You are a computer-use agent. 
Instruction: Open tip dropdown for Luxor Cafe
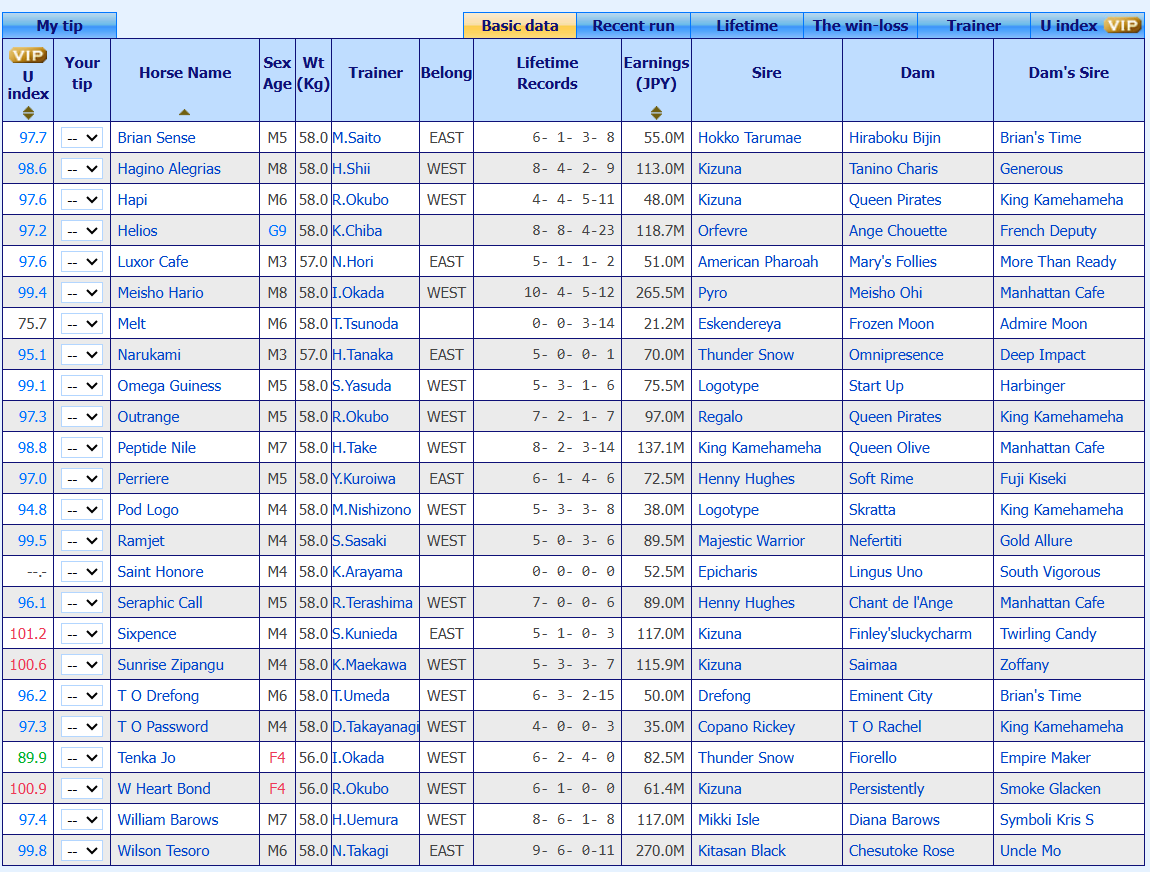pos(81,262)
